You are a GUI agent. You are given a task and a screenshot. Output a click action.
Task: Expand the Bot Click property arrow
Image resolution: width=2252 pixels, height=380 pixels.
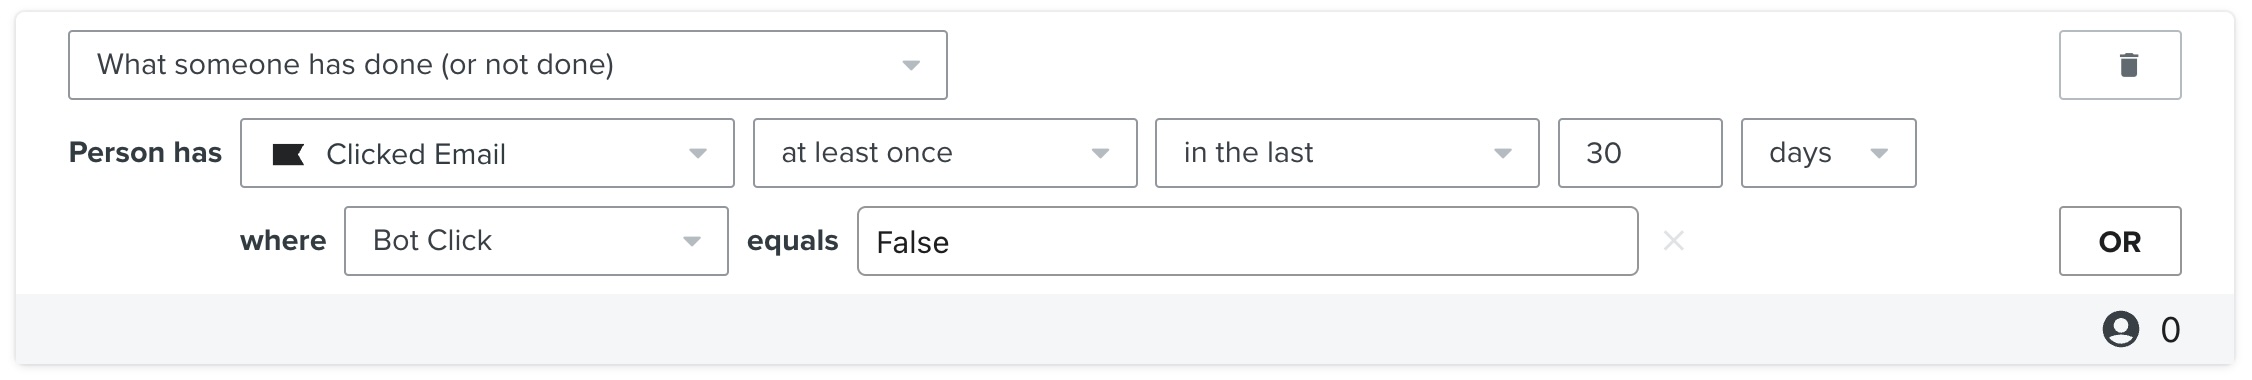(x=691, y=242)
